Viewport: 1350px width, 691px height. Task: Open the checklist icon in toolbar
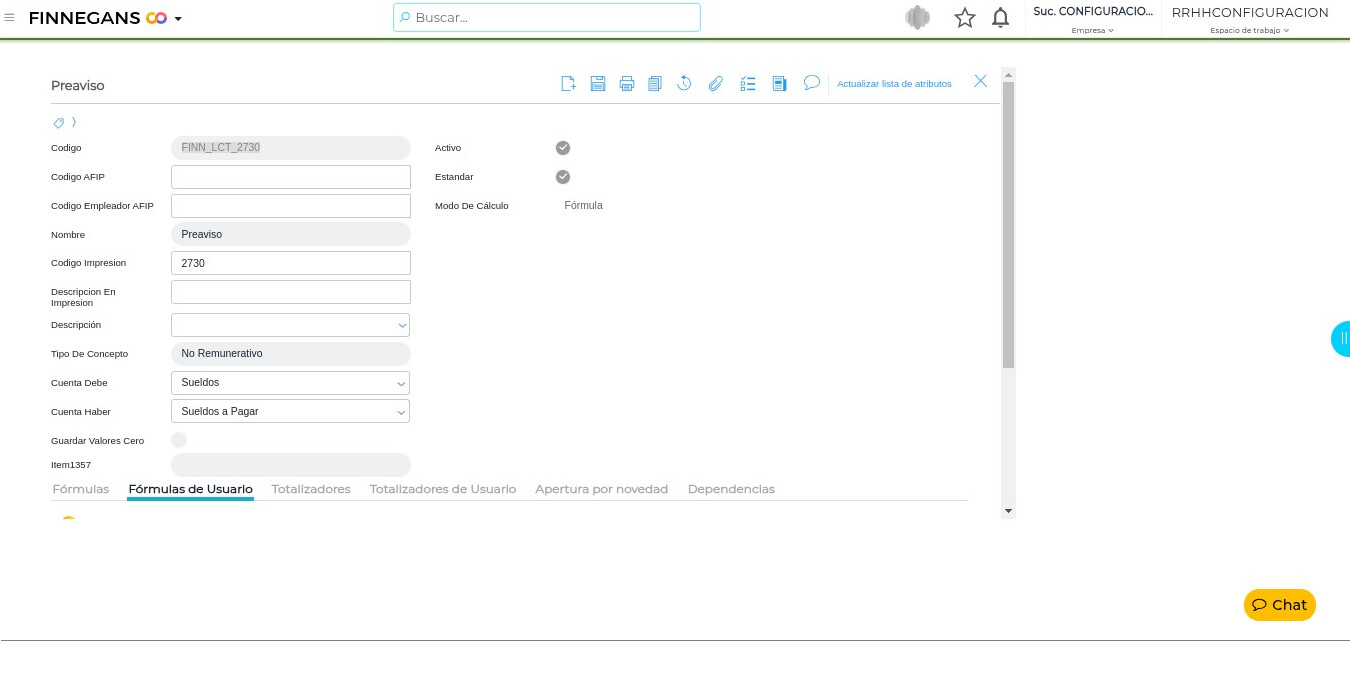point(748,84)
